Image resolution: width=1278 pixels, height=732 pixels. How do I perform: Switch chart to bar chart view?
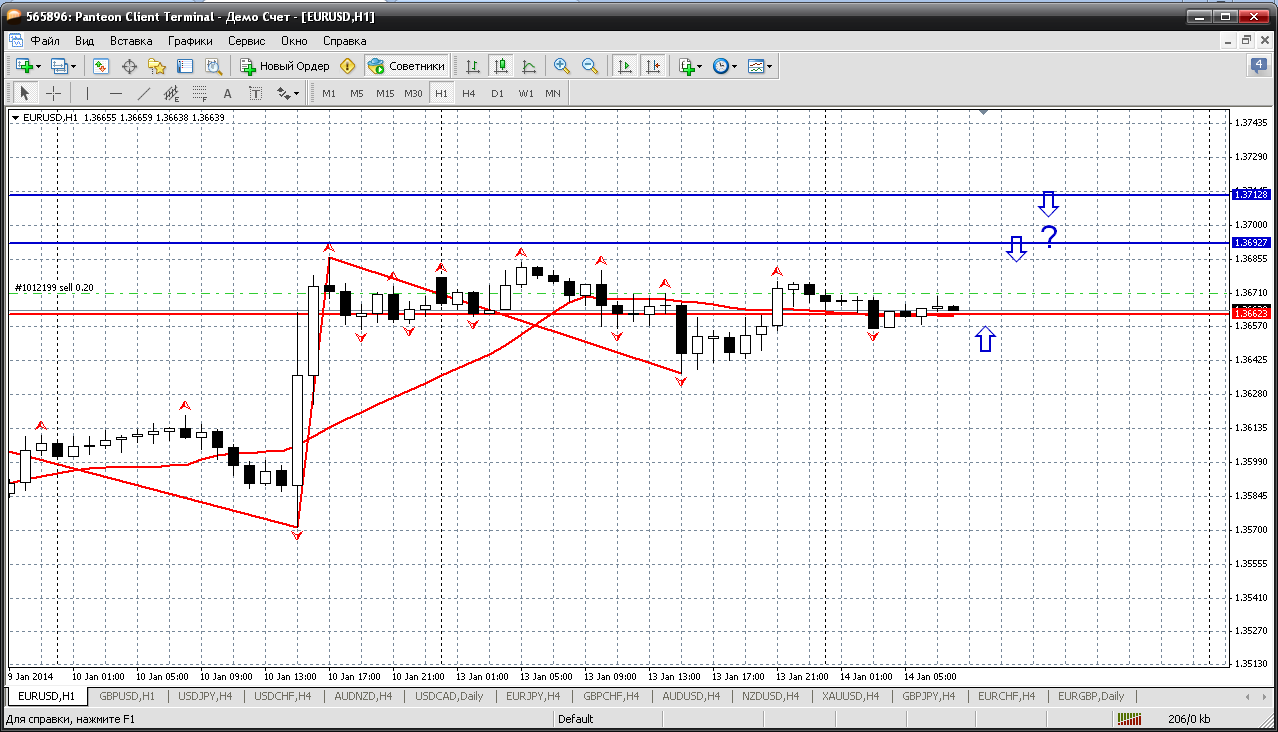point(473,66)
